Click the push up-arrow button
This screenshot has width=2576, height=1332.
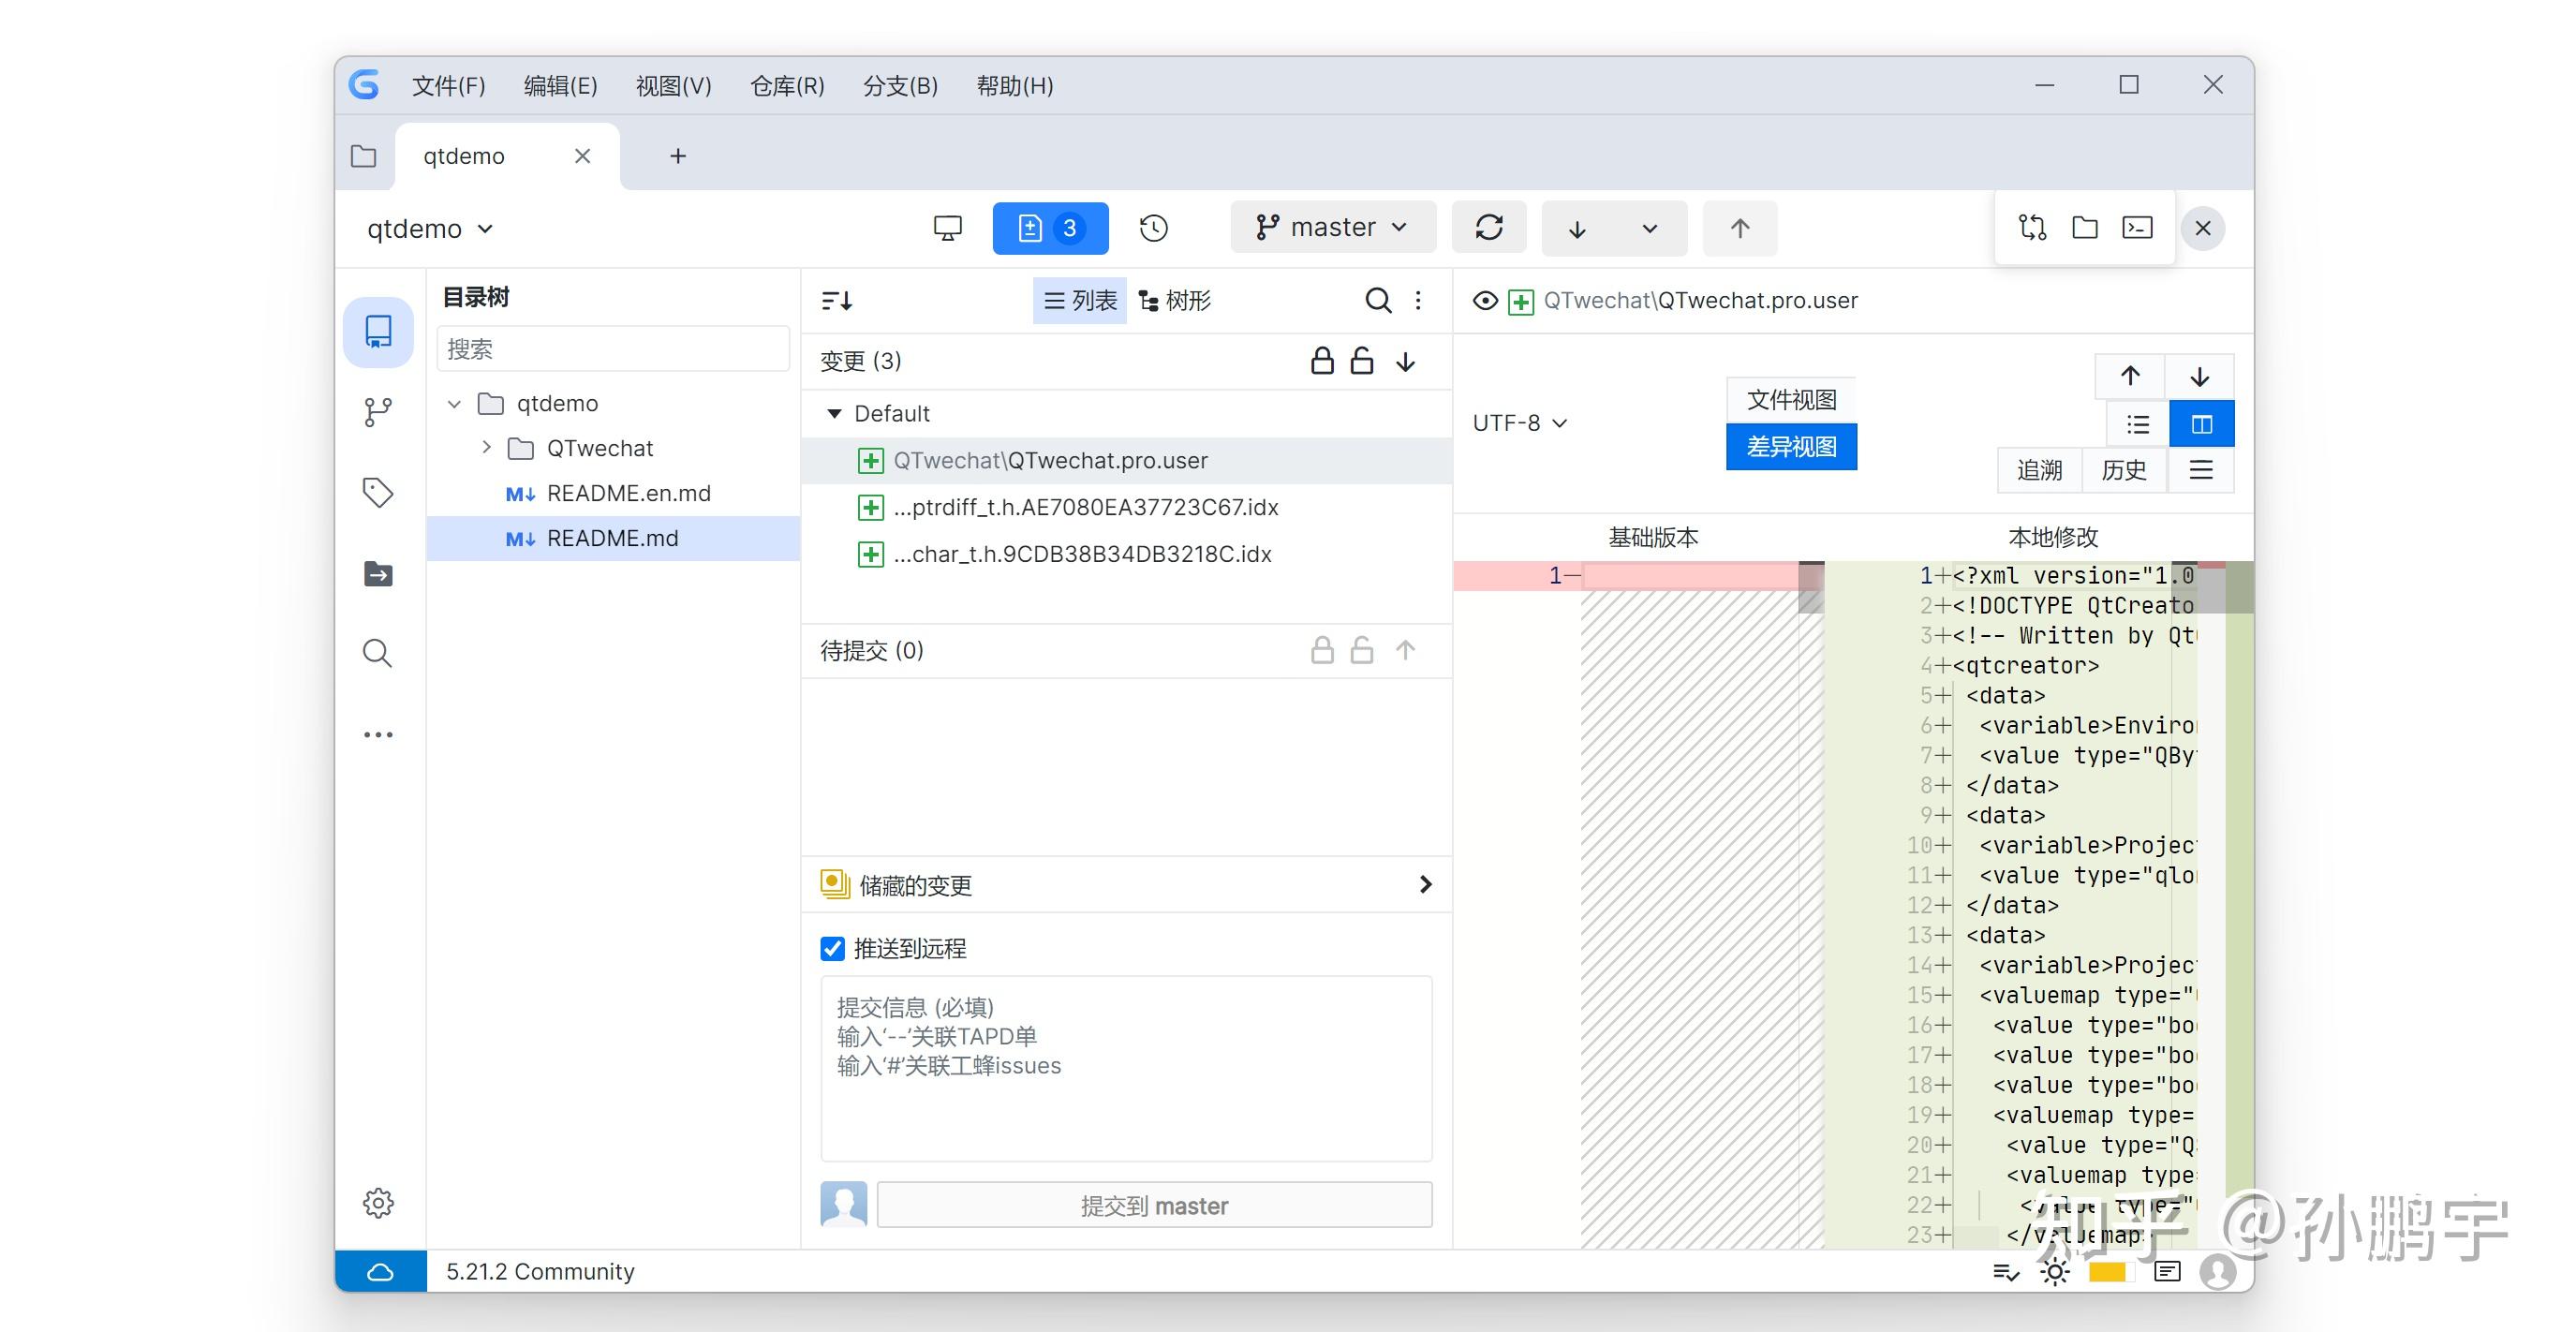1739,228
